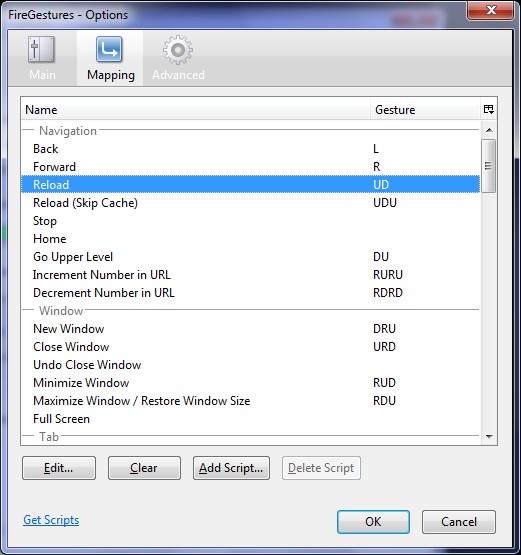Select the Close Window row
The image size is (521, 555).
pyautogui.click(x=251, y=347)
